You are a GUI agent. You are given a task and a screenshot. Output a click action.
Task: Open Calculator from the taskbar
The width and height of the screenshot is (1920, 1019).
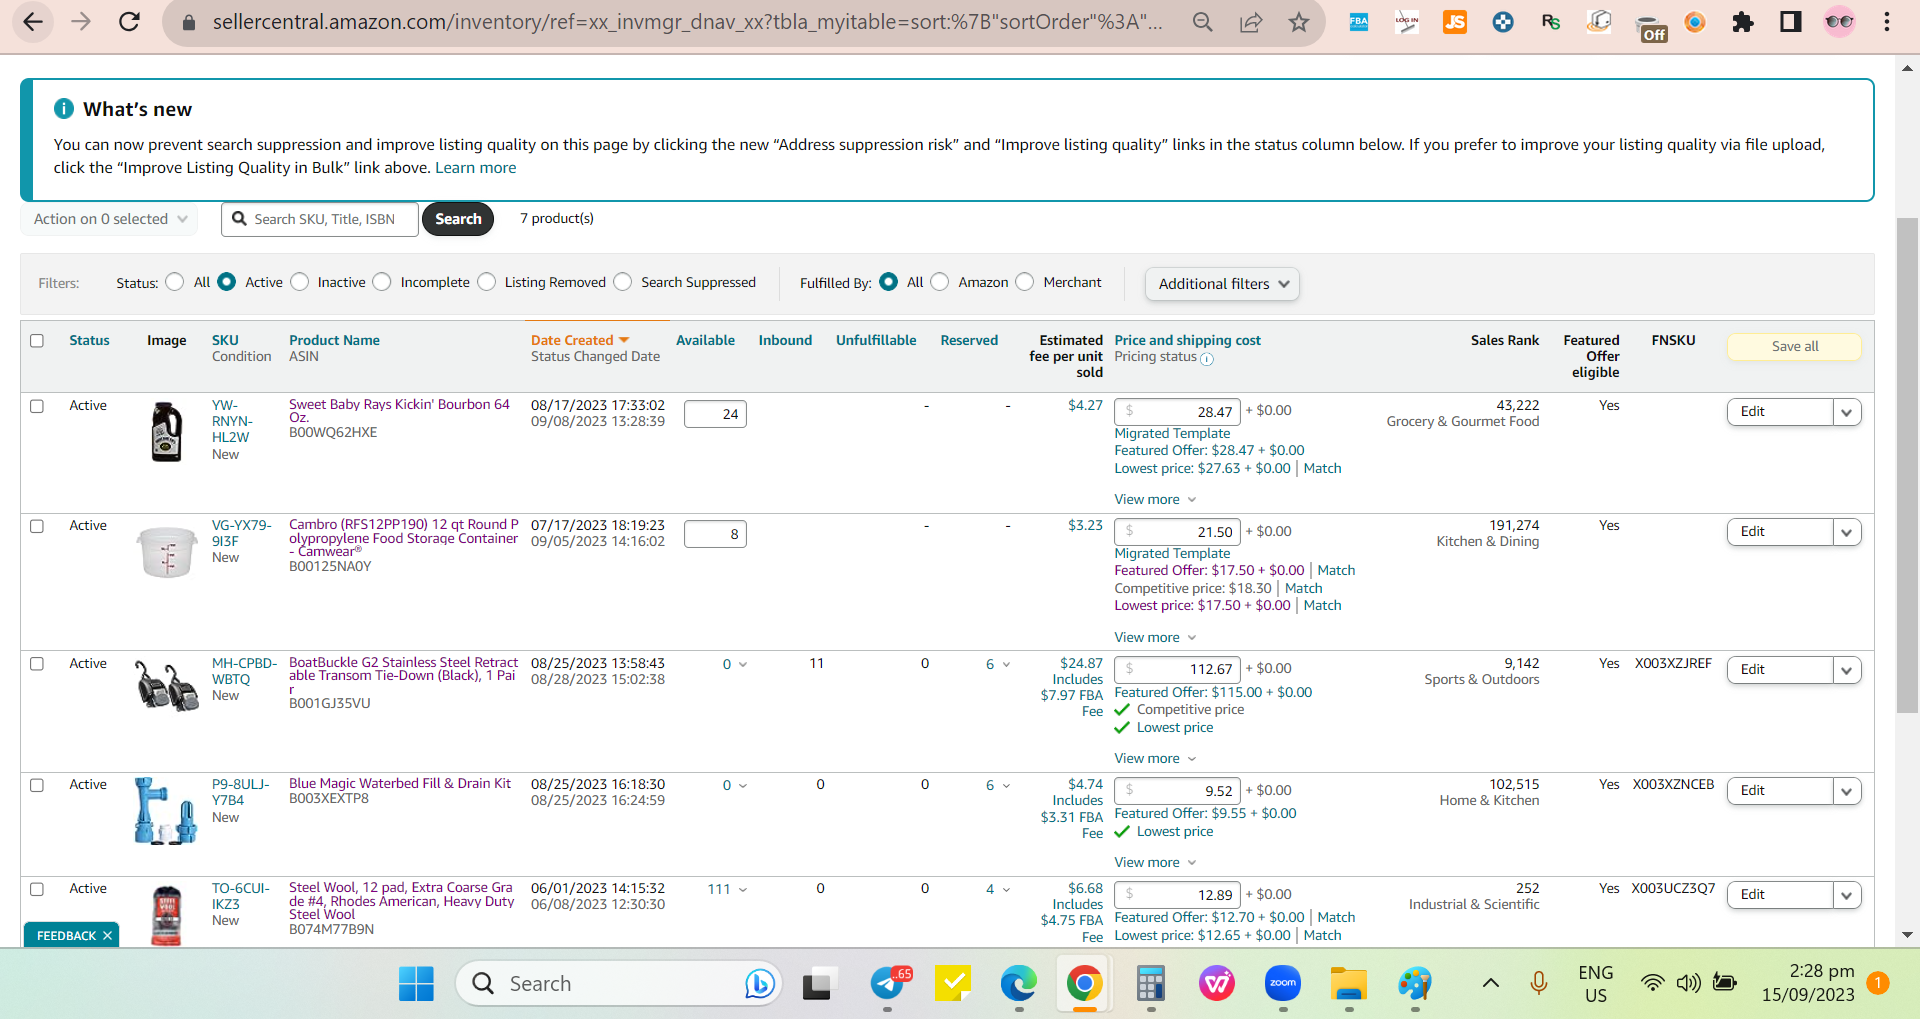(1151, 984)
